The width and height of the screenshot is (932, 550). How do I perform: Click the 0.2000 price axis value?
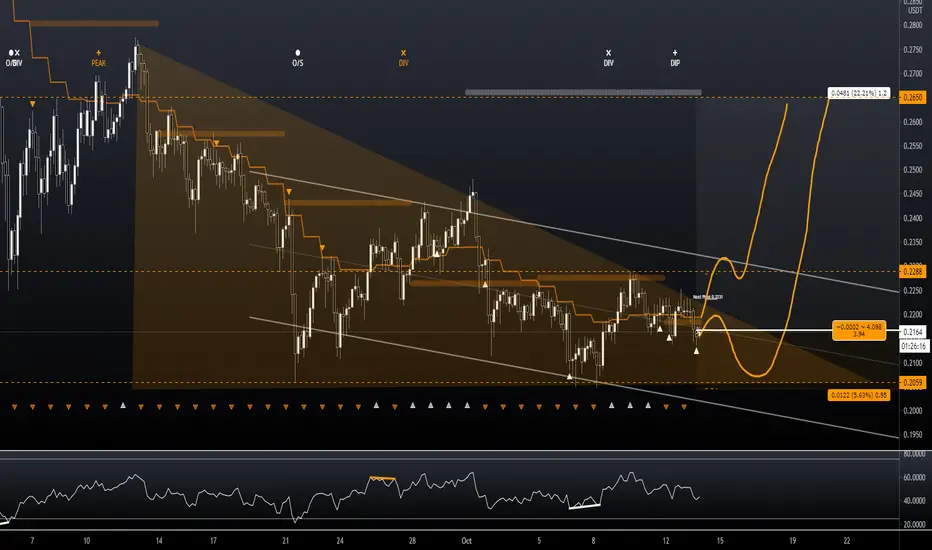coord(913,411)
